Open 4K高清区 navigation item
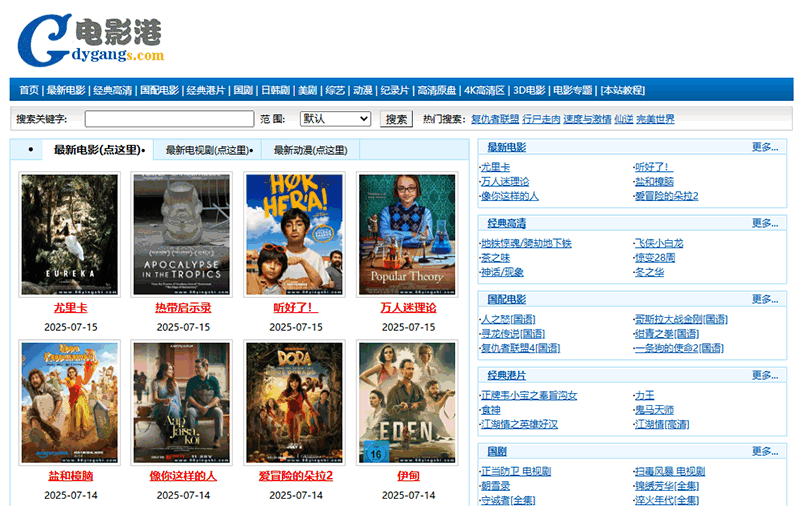This screenshot has width=800, height=506. pos(485,90)
